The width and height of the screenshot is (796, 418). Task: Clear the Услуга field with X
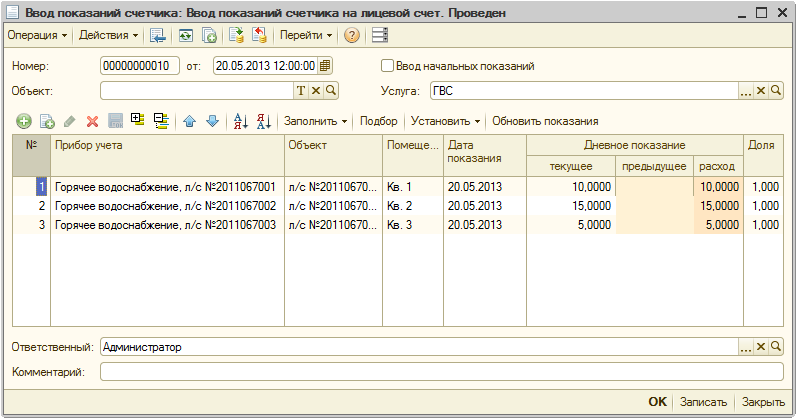[x=760, y=91]
